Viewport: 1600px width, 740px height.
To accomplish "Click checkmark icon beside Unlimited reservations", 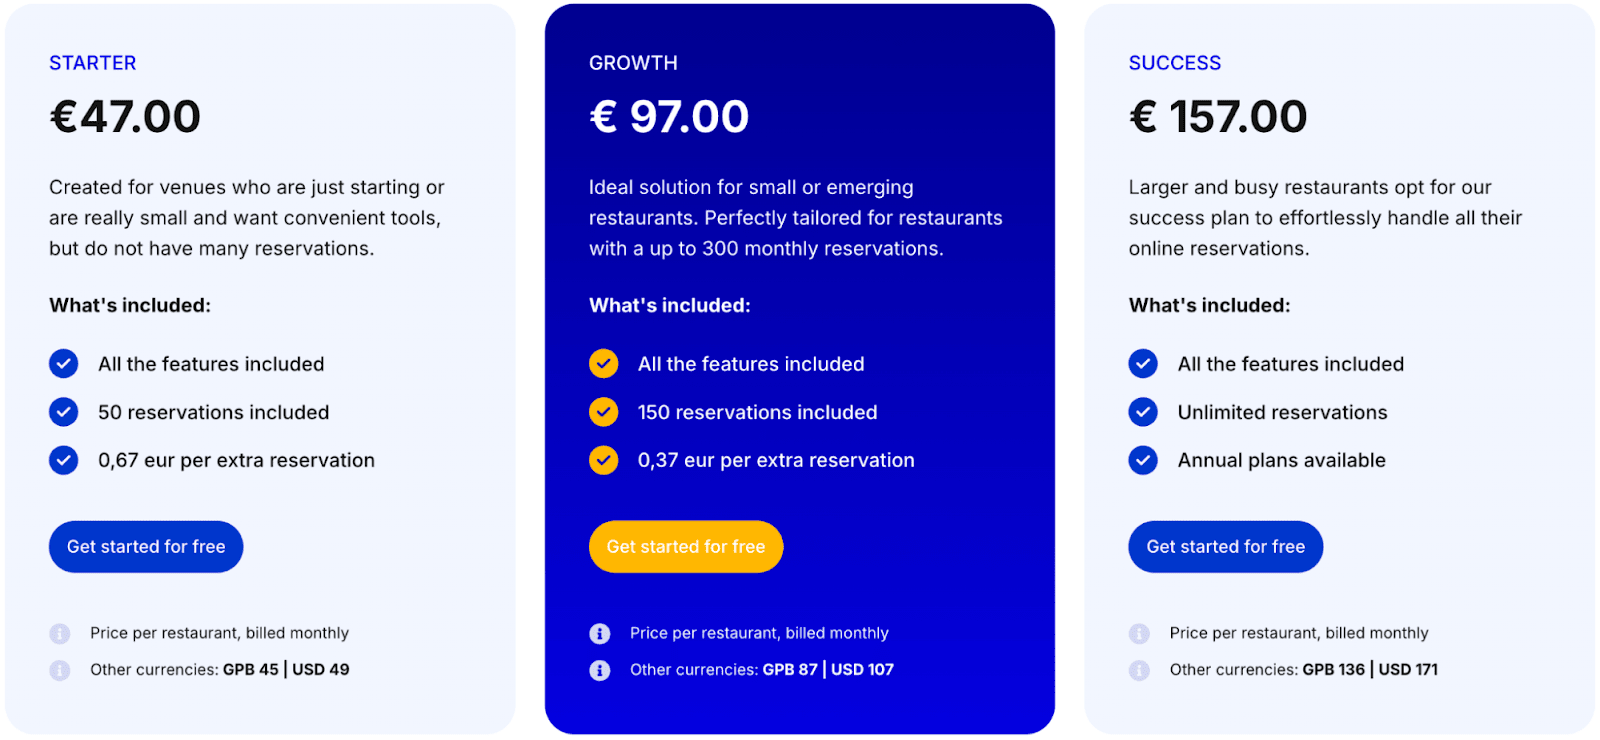I will (1143, 412).
